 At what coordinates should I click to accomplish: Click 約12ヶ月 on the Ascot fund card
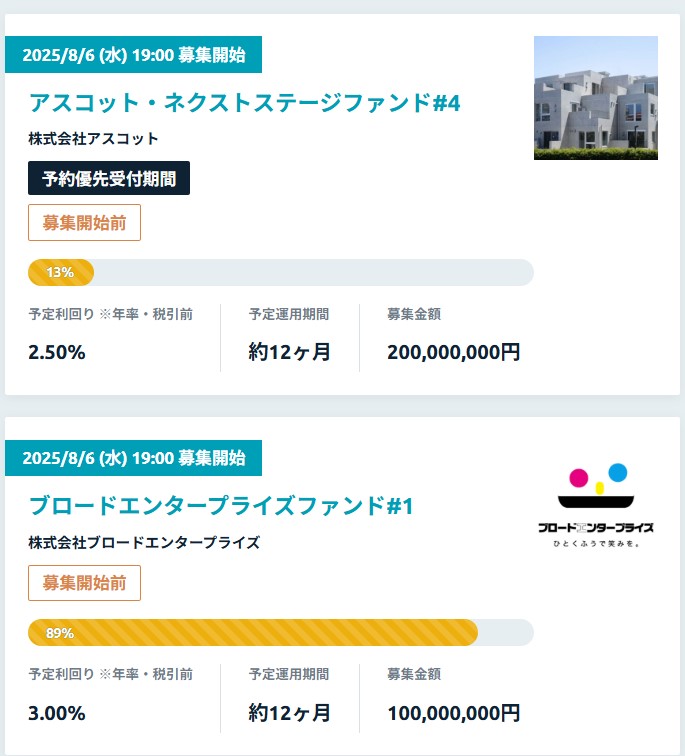[289, 352]
